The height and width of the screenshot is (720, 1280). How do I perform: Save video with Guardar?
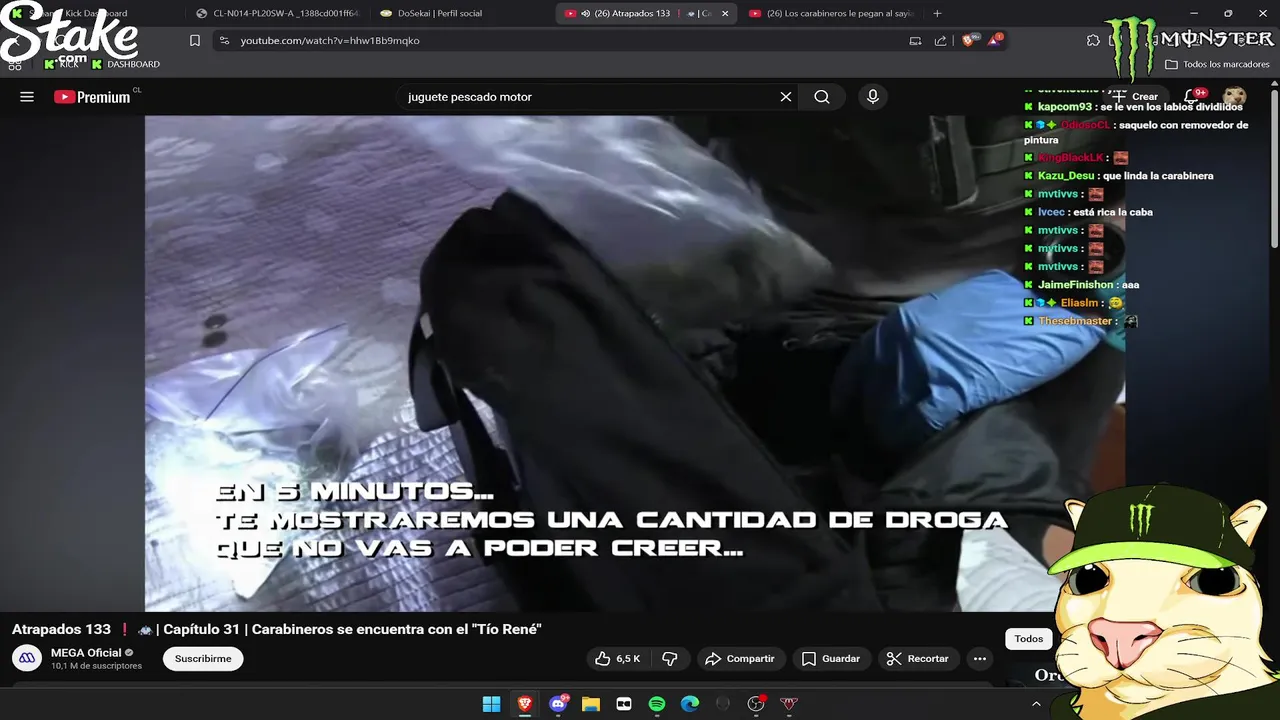831,659
